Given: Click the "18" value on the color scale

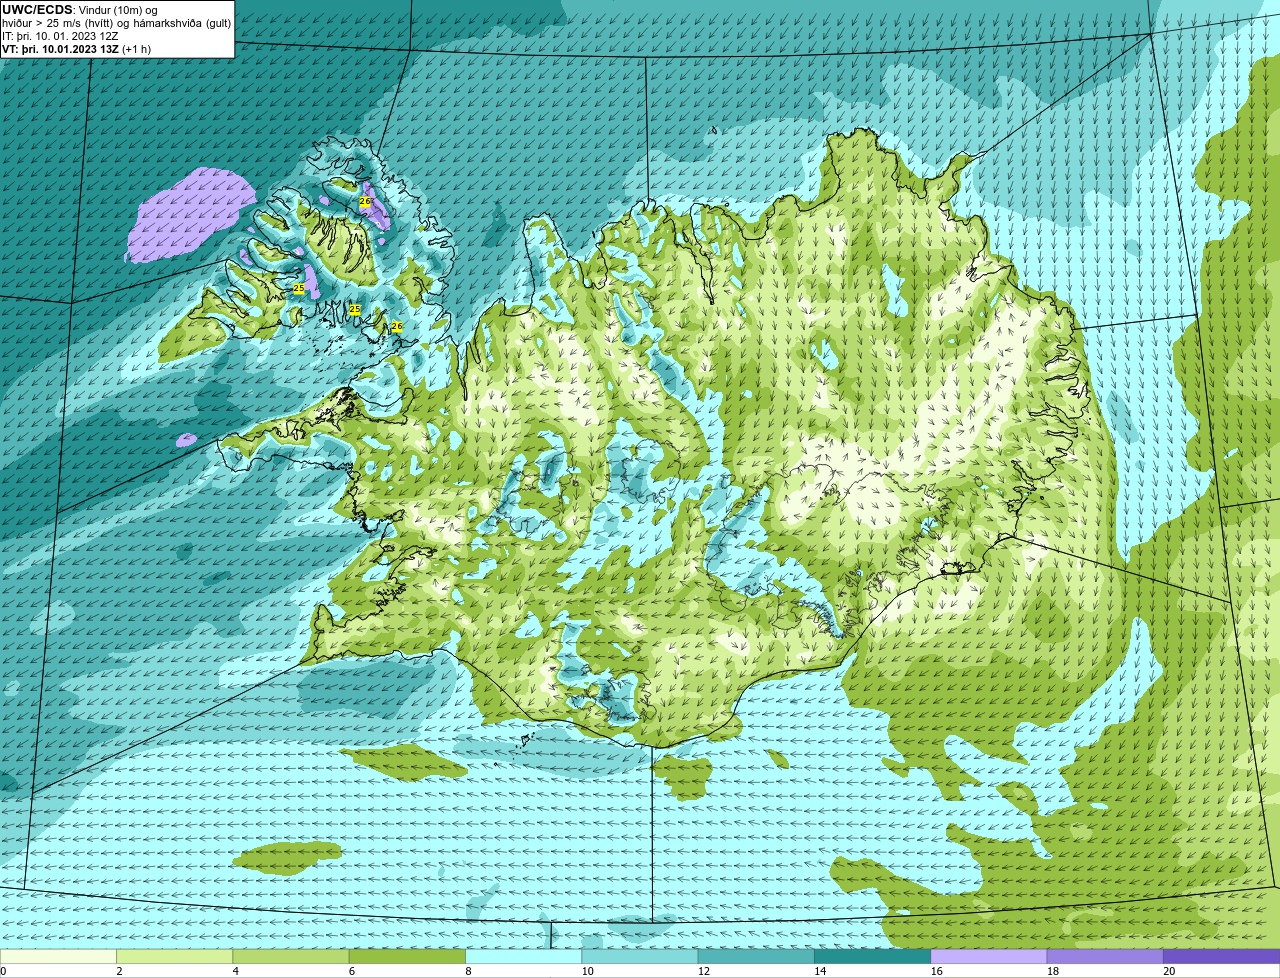Looking at the screenshot, I should tap(1052, 971).
